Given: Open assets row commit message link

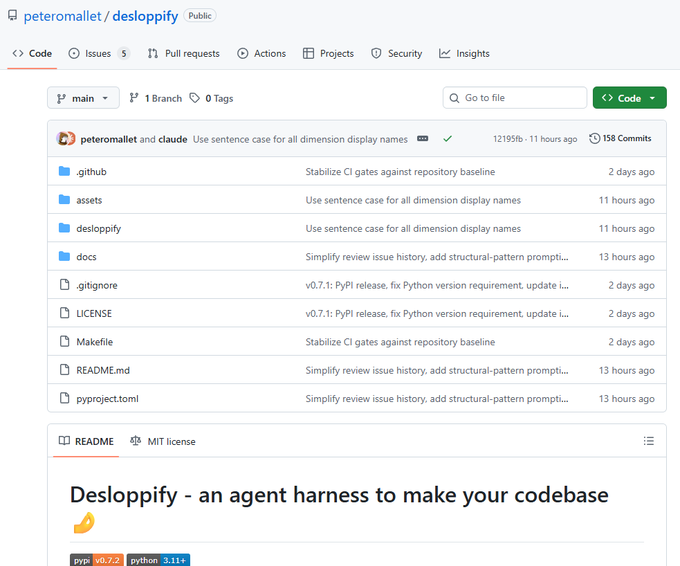Looking at the screenshot, I should click(413, 200).
